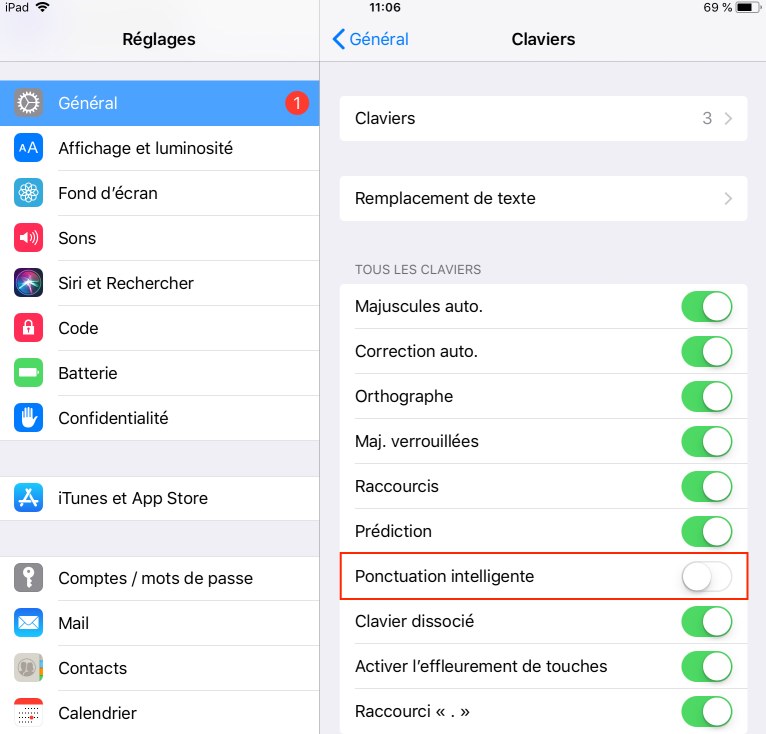This screenshot has width=766, height=734.
Task: Toggle off Clavier dissocié
Action: click(x=706, y=621)
